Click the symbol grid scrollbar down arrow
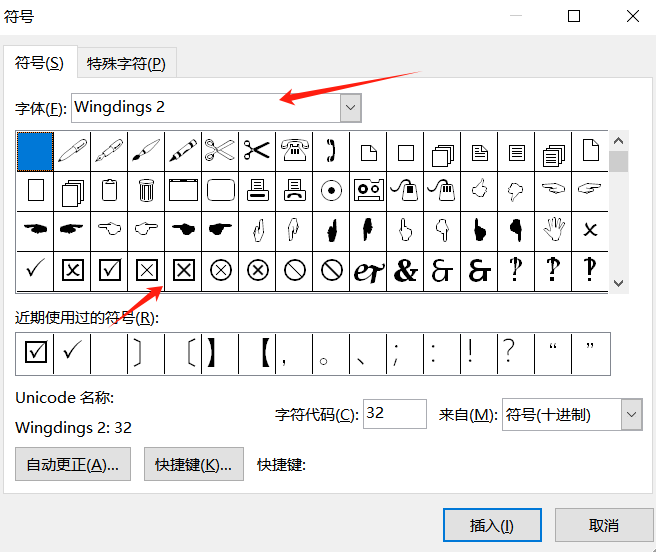Screen dimensions: 656x552 click(618, 283)
